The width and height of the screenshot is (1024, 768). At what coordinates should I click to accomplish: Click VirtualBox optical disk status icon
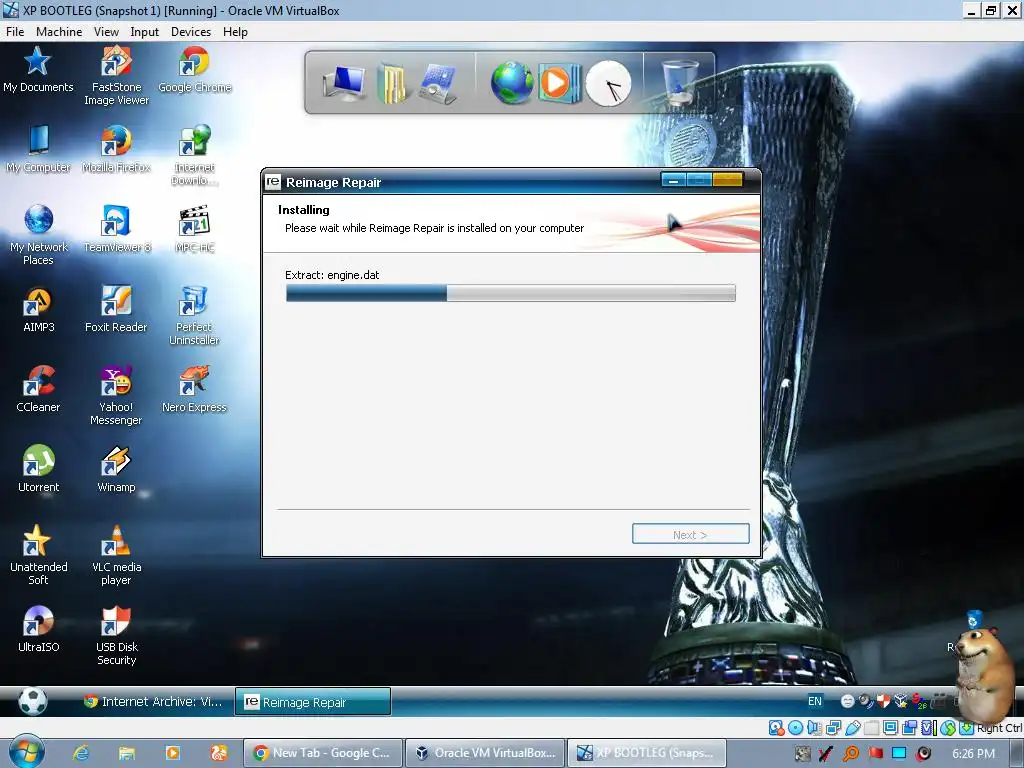(795, 728)
